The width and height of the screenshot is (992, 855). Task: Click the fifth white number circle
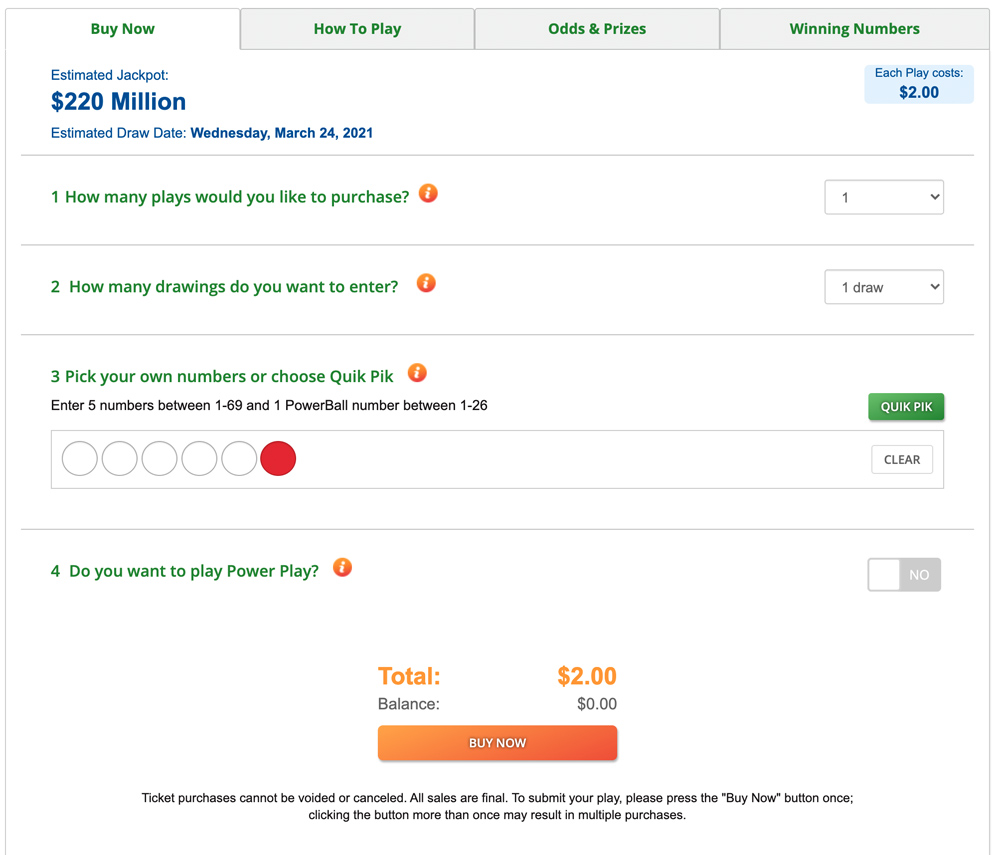point(239,458)
